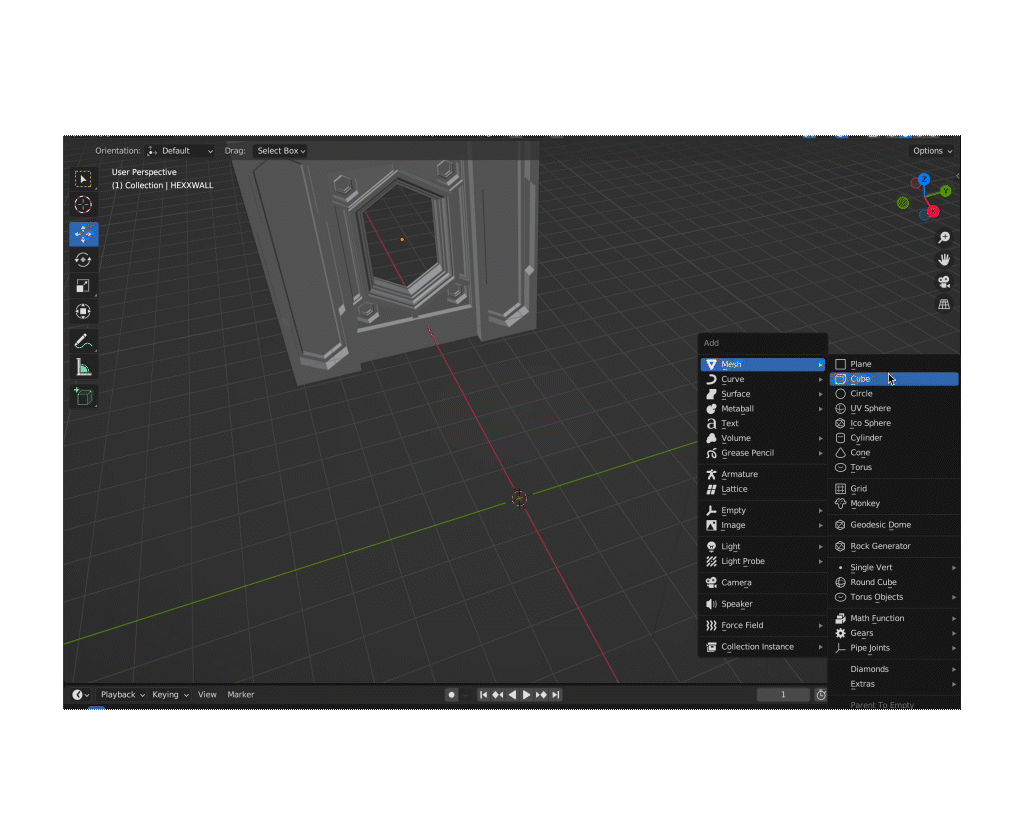
Task: Expand the Light submenu
Action: 763,547
